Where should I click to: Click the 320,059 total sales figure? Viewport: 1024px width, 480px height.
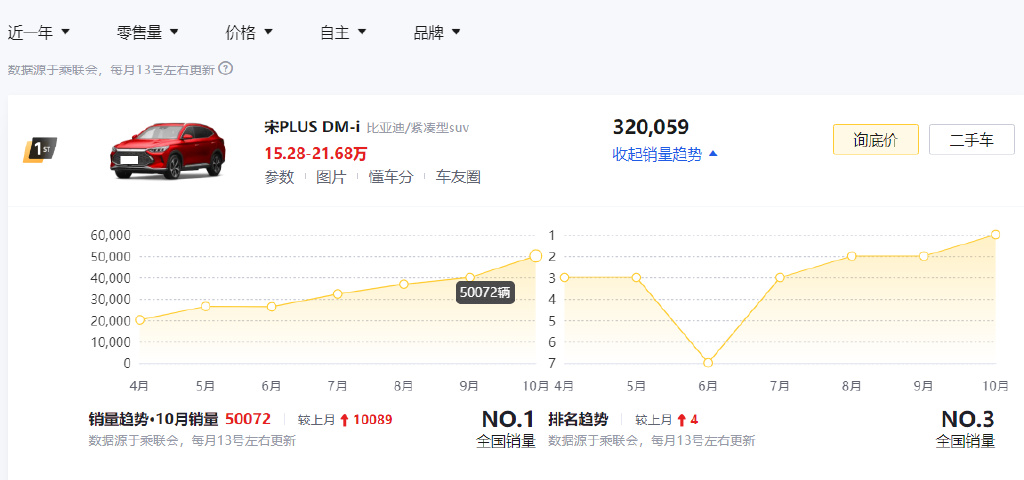tap(650, 127)
